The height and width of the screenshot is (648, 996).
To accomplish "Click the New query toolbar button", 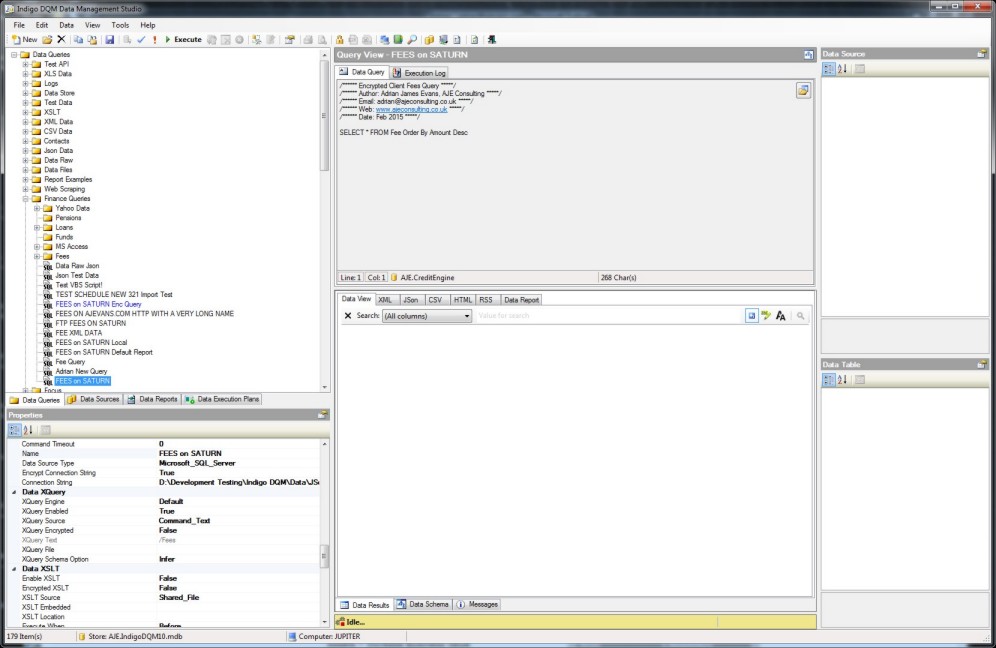I will pyautogui.click(x=24, y=40).
